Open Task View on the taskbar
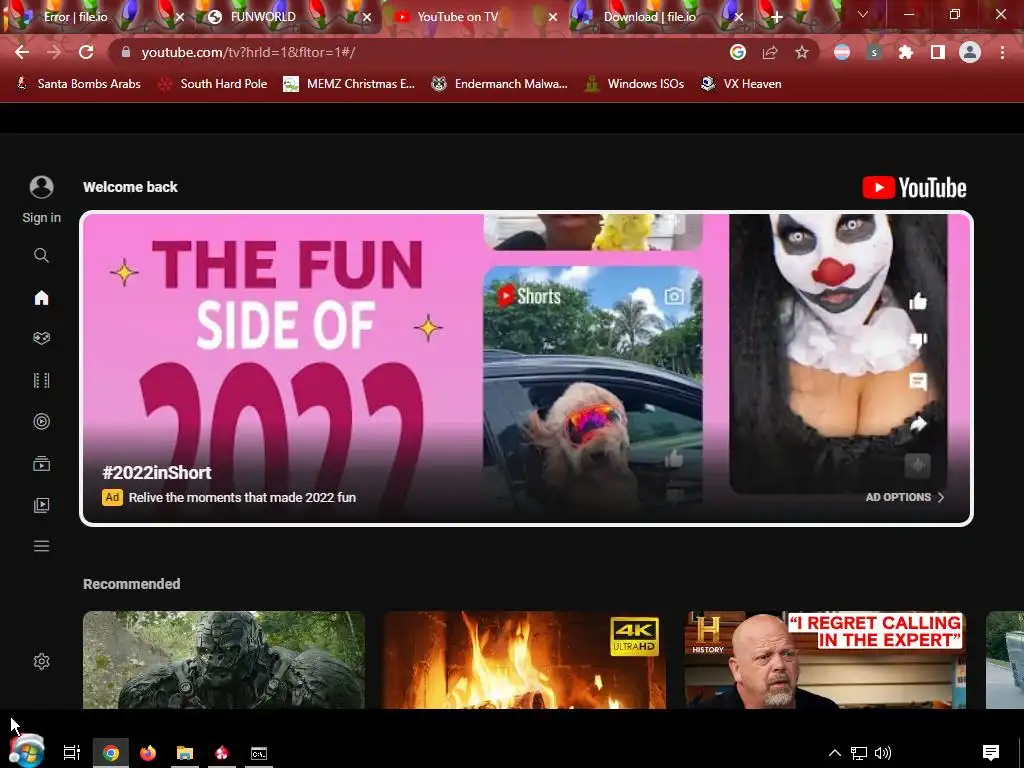 pos(72,753)
